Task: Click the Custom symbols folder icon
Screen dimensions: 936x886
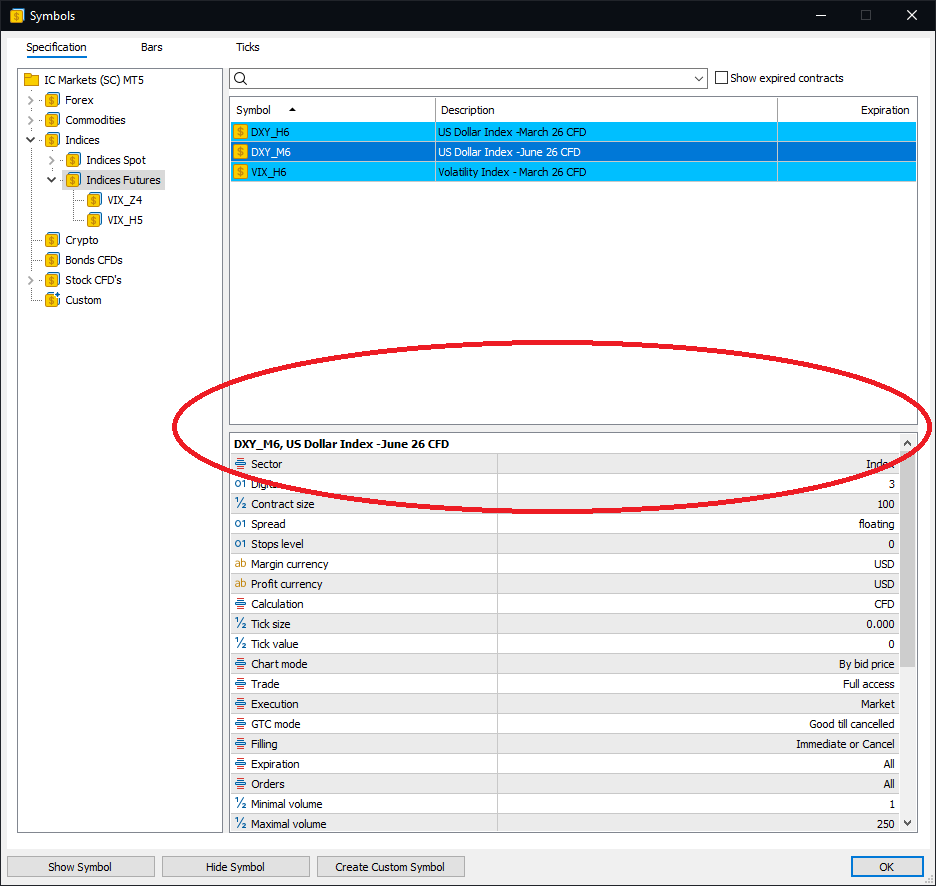Action: click(53, 300)
